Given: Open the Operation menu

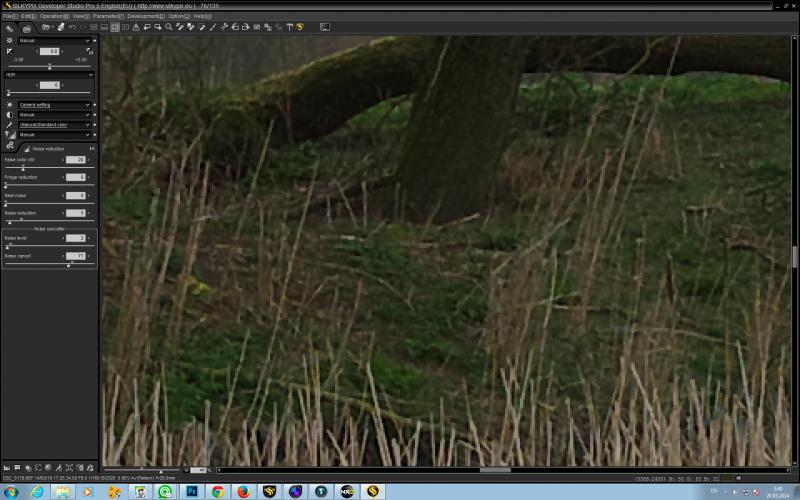Looking at the screenshot, I should 54,16.
